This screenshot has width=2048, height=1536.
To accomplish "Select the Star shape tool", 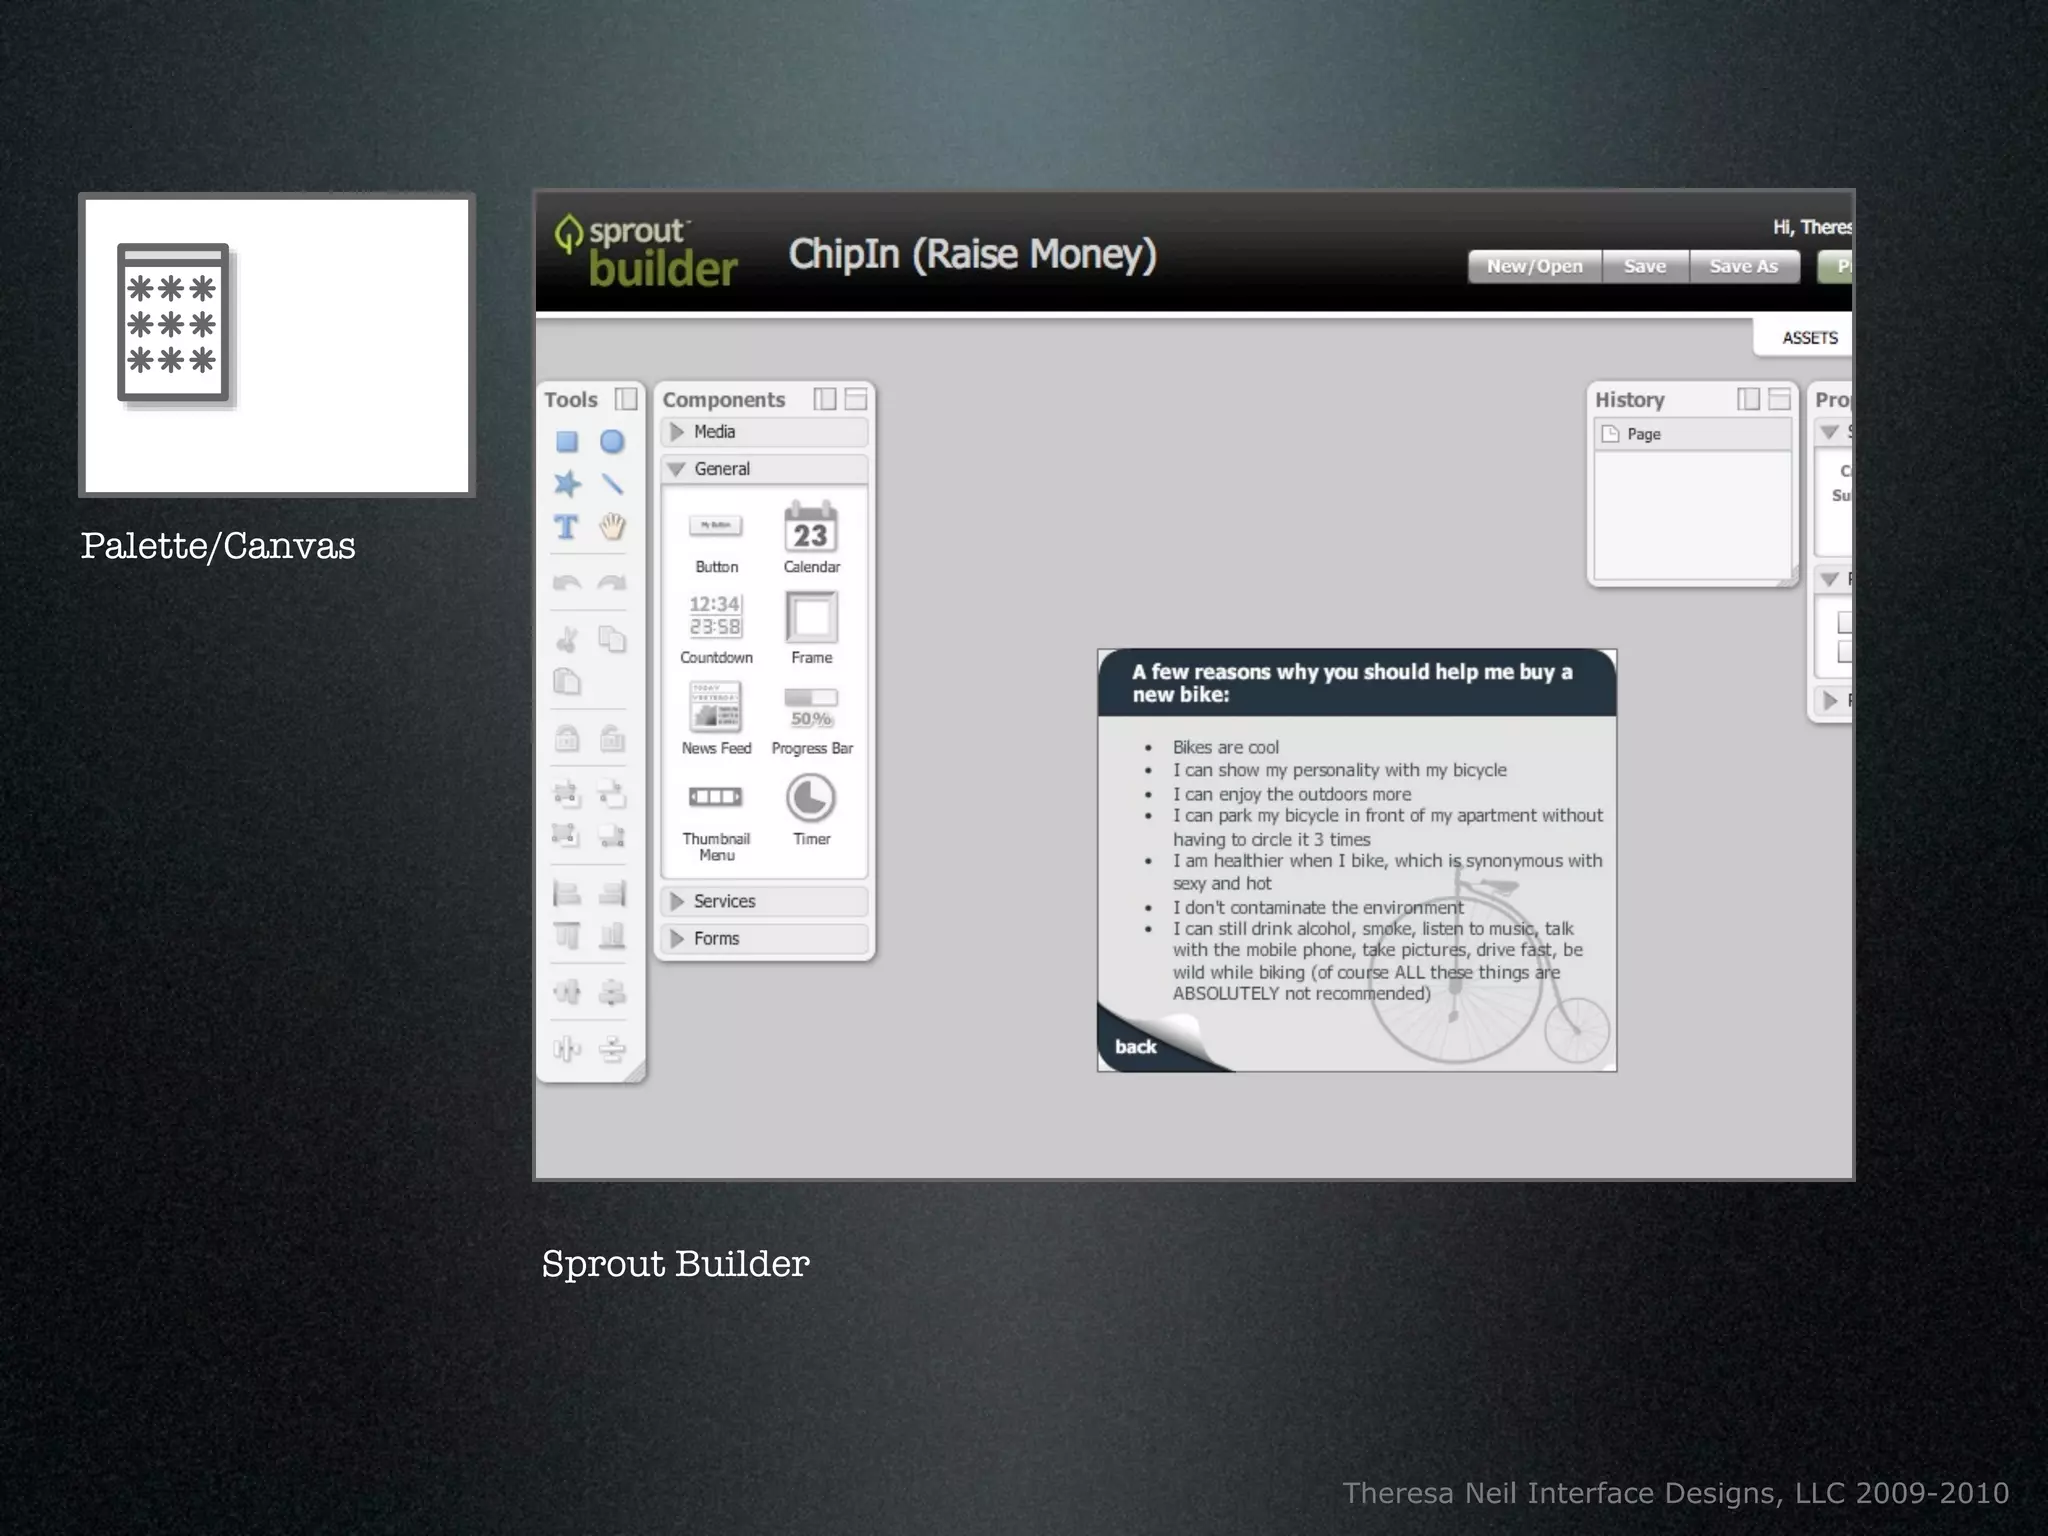I will (567, 484).
